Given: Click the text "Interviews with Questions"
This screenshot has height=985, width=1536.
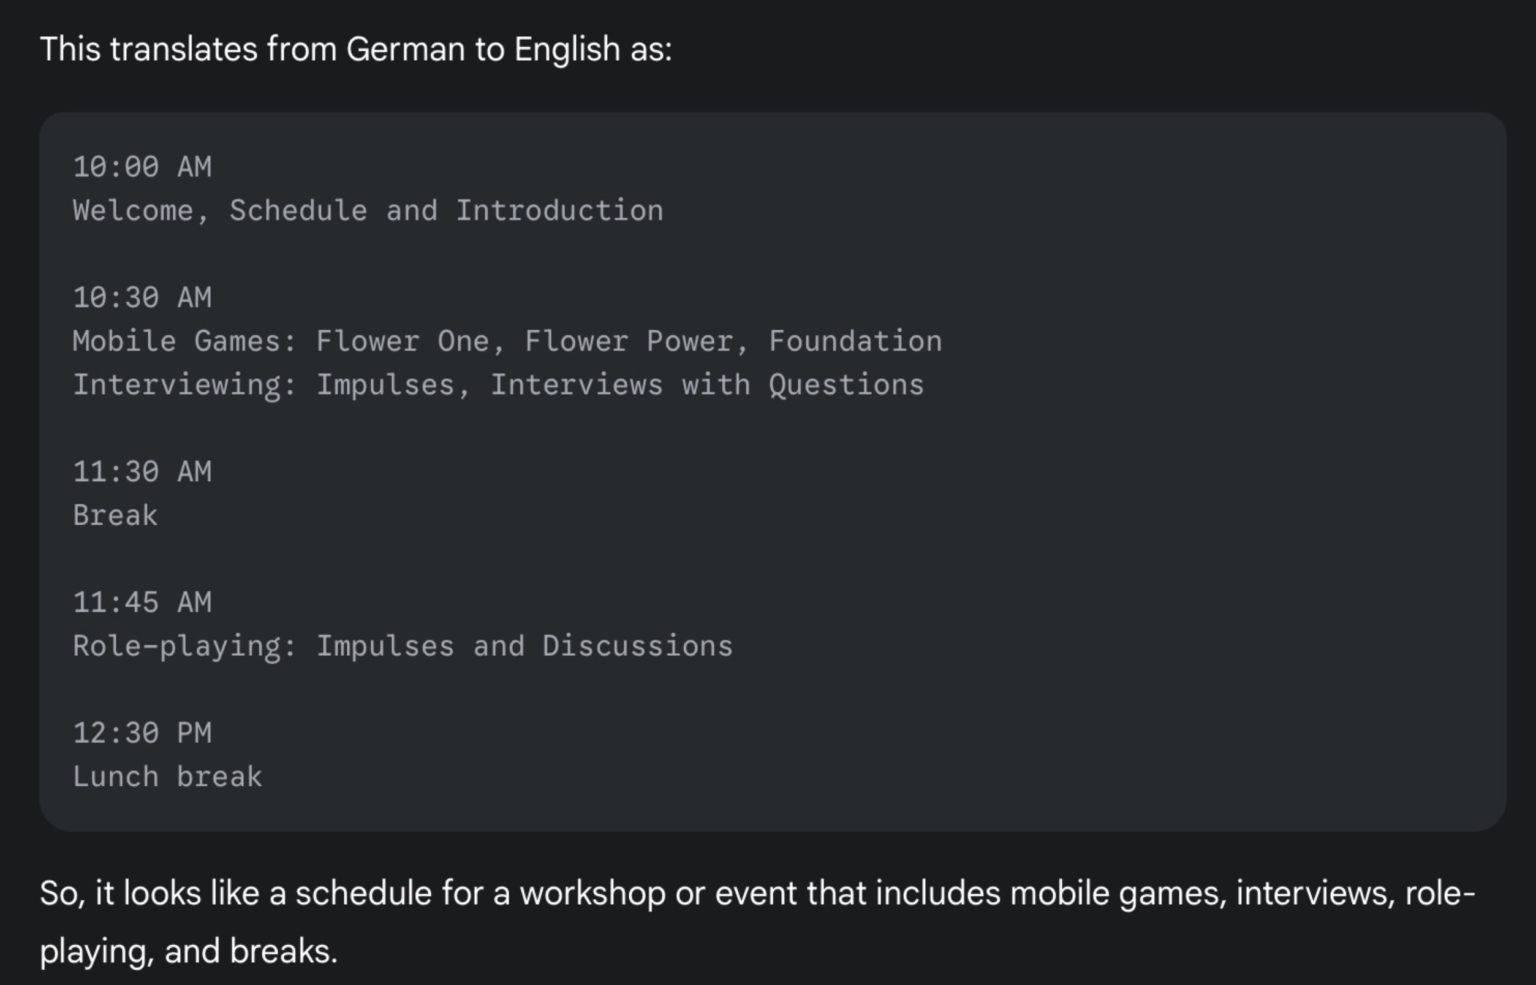Looking at the screenshot, I should tap(706, 385).
